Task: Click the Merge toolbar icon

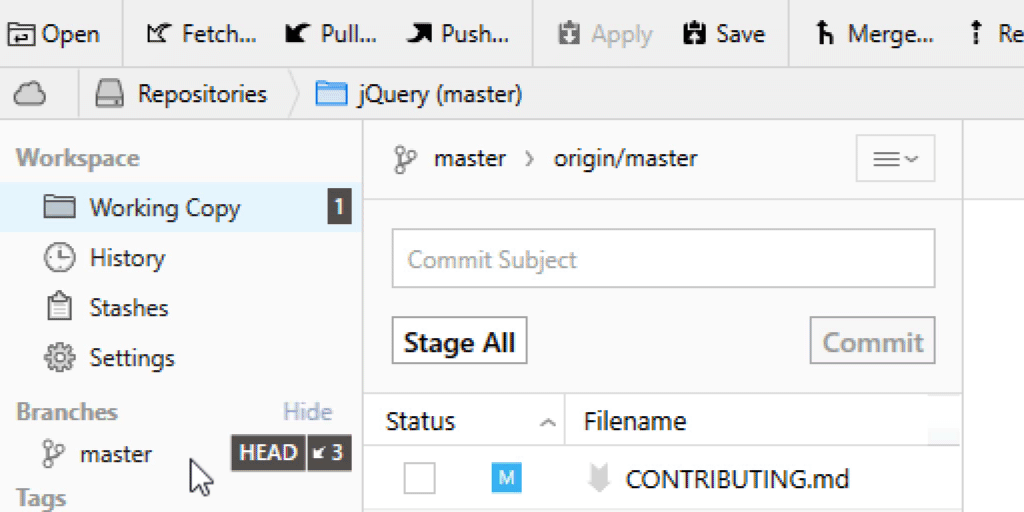Action: coord(825,34)
